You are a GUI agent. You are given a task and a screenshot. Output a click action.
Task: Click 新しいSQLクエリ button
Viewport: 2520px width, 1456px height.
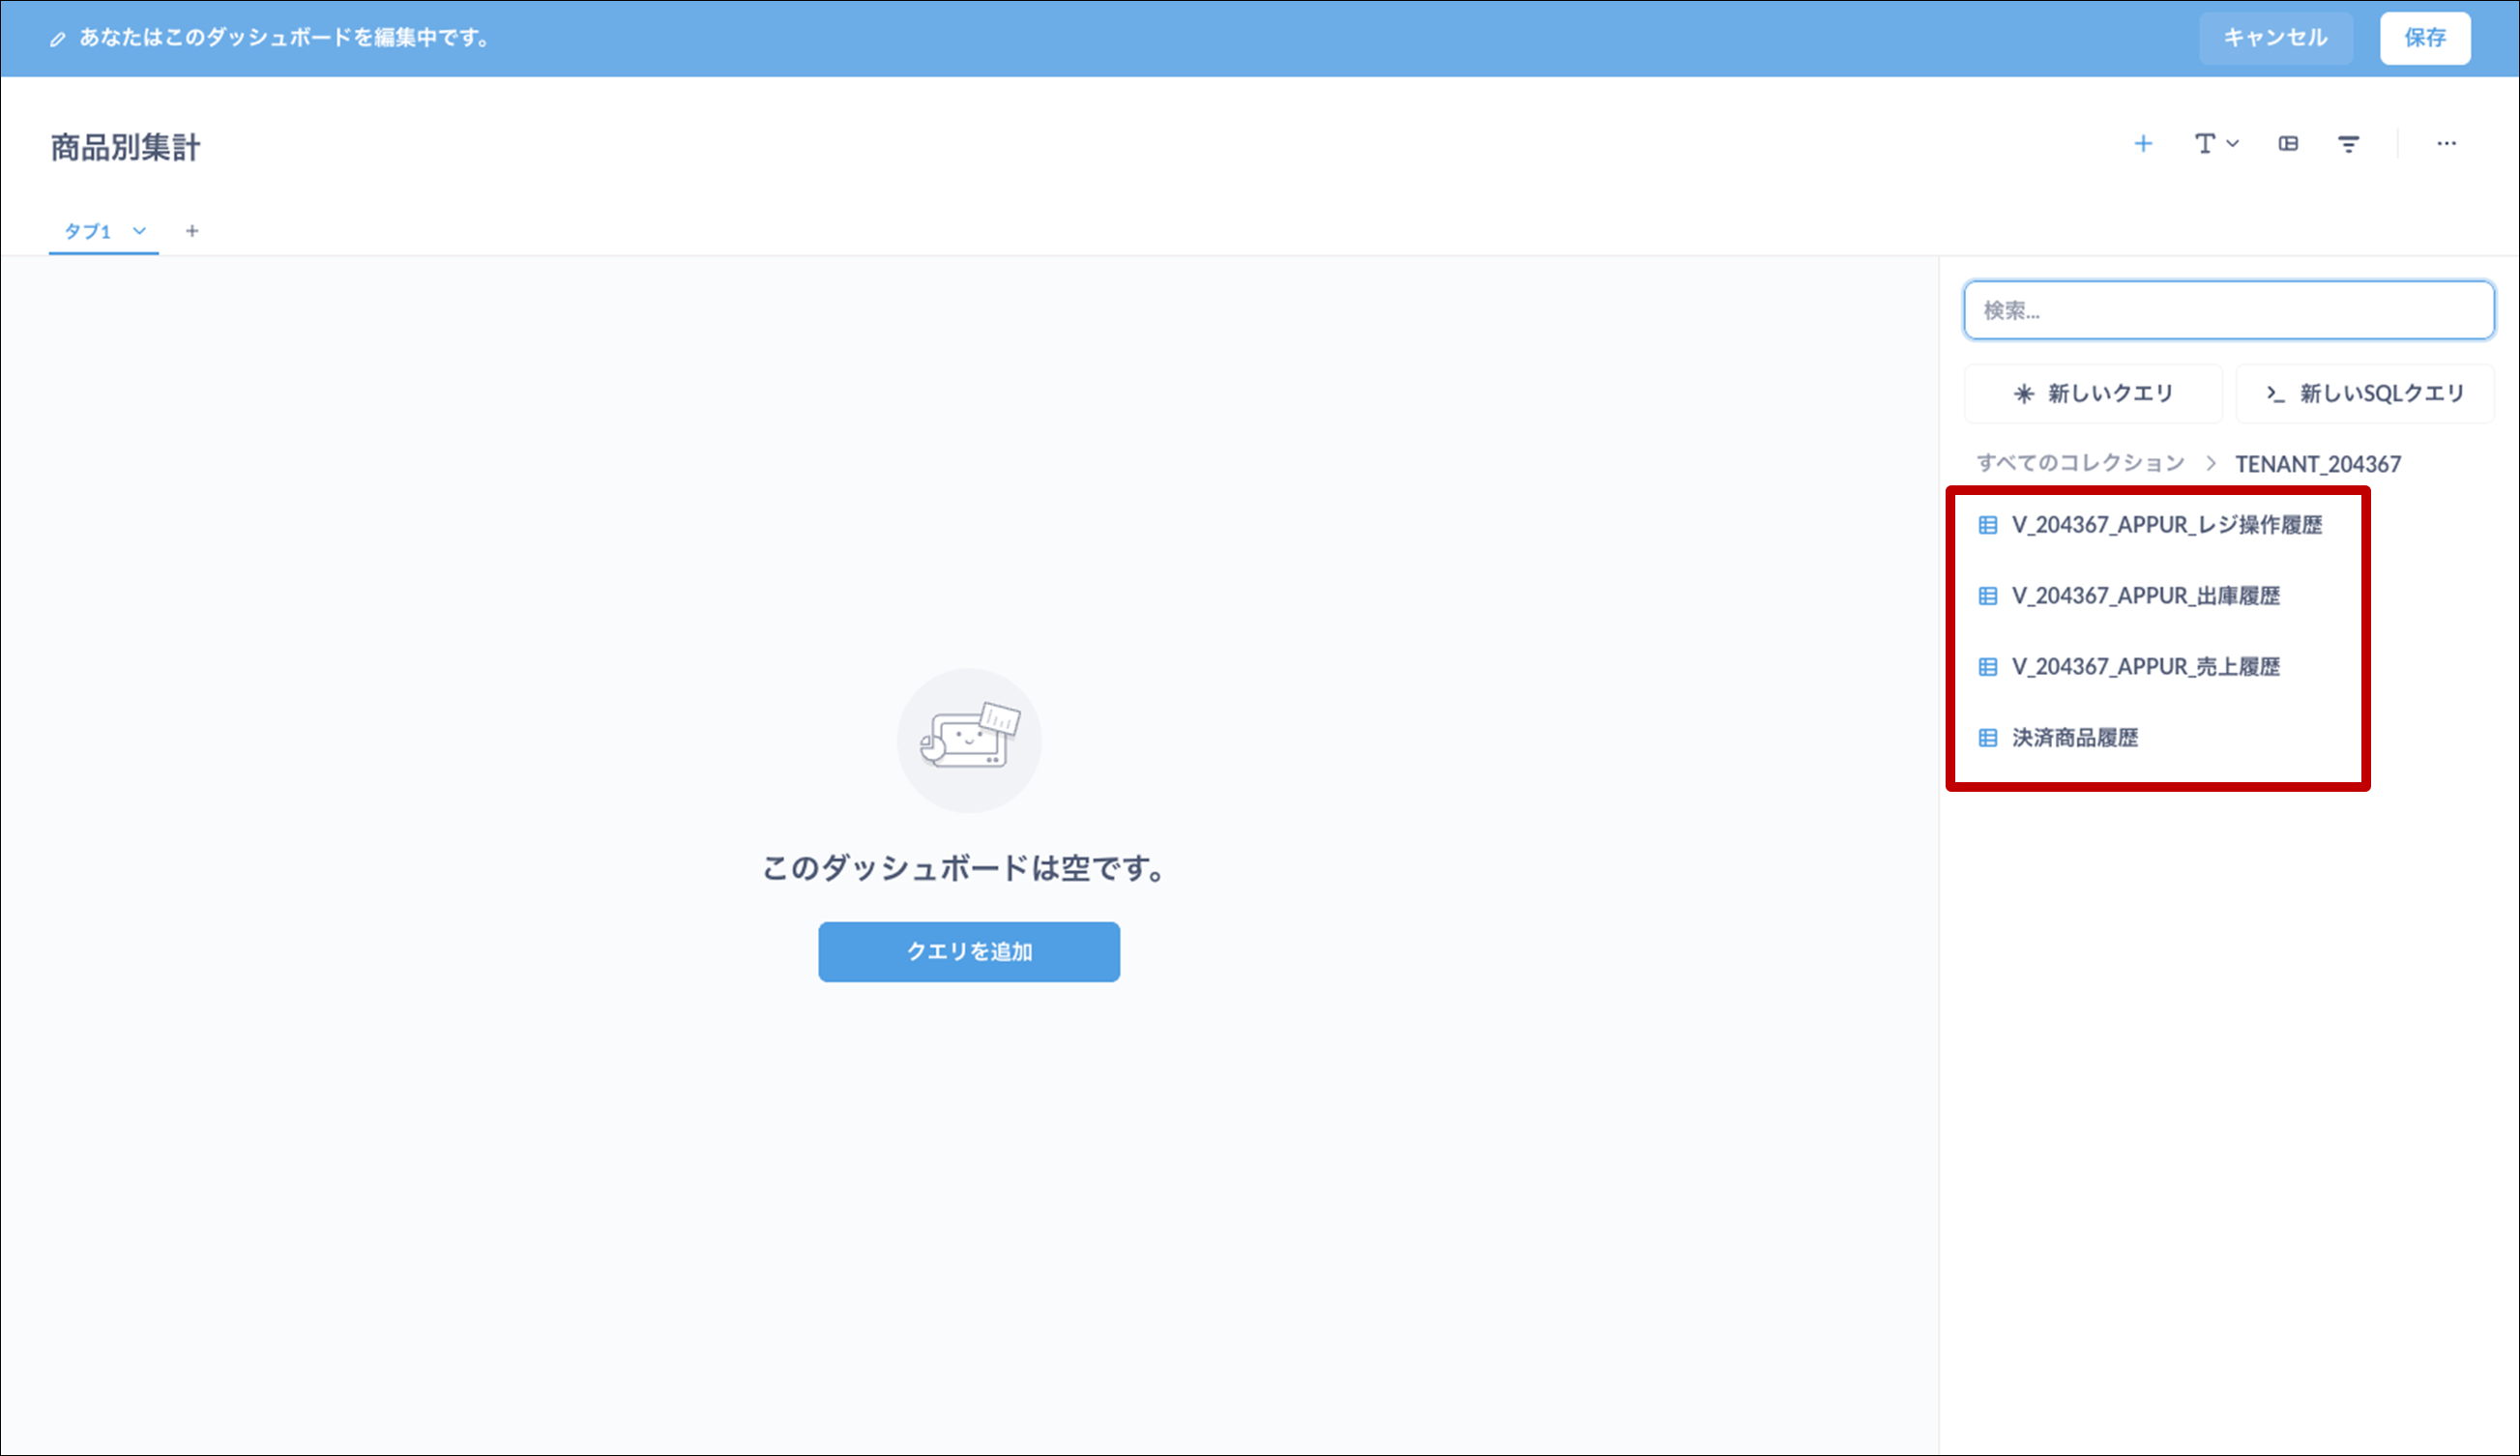pyautogui.click(x=2365, y=393)
